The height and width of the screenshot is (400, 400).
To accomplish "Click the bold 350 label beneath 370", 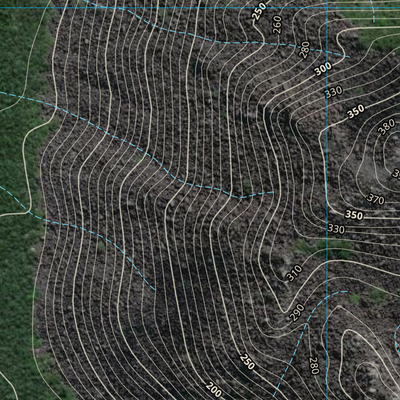I will (x=354, y=215).
